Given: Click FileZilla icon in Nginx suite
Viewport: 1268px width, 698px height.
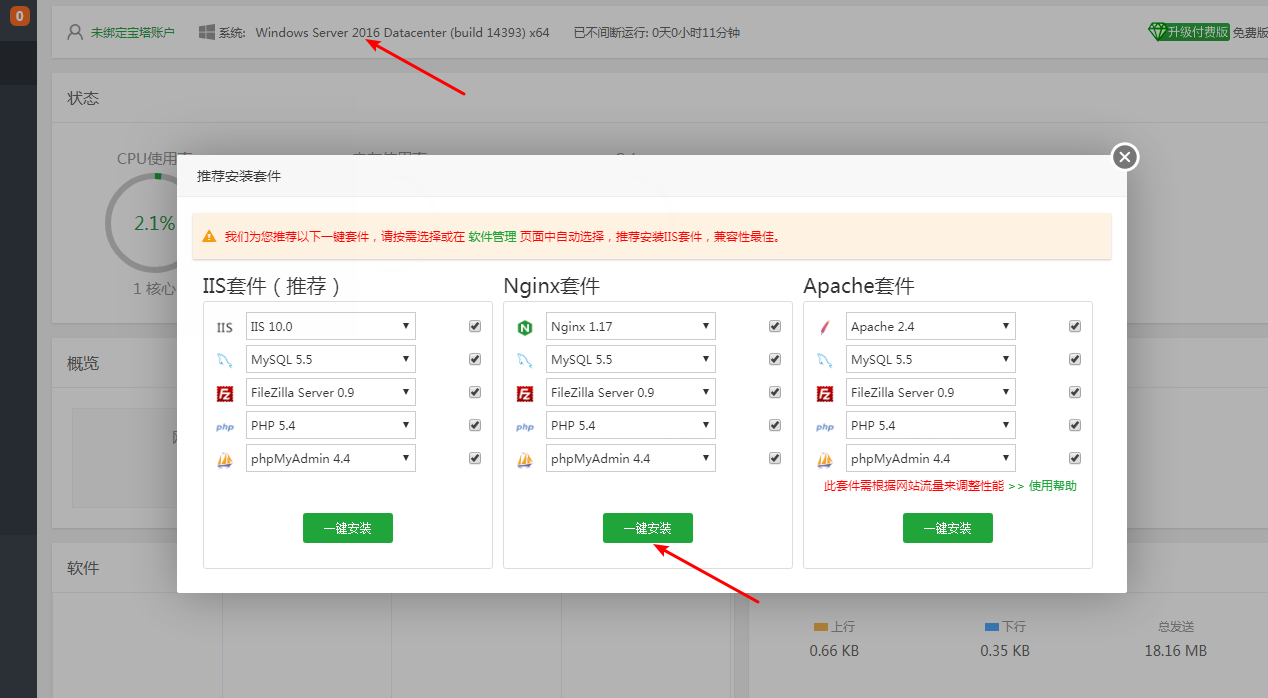Looking at the screenshot, I should tap(525, 393).
